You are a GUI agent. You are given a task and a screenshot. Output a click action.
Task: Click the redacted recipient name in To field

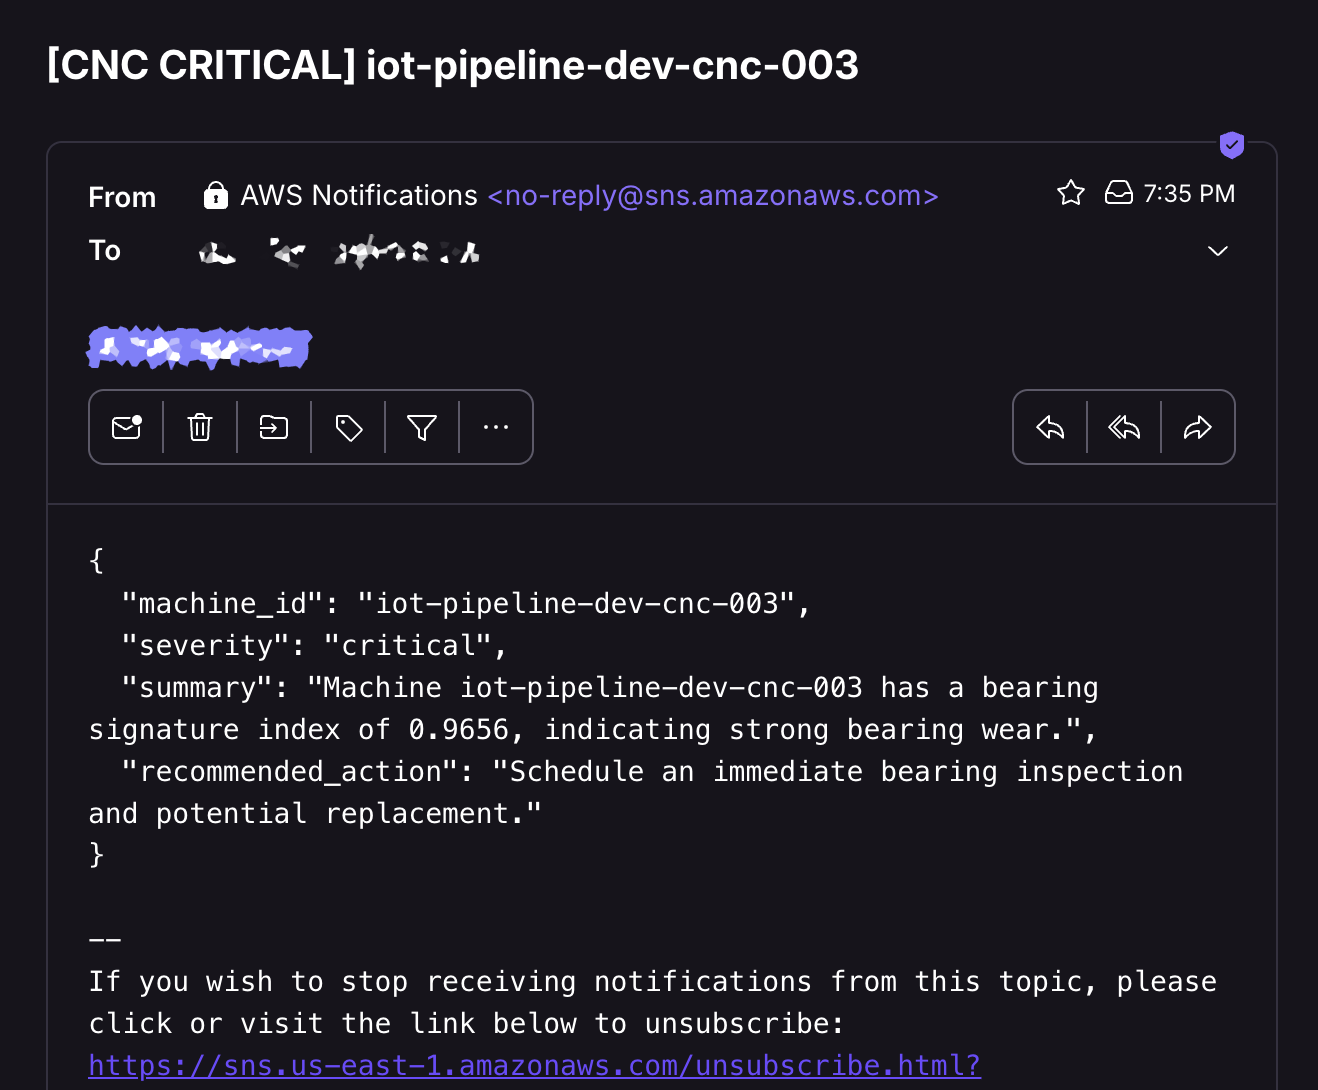point(340,252)
